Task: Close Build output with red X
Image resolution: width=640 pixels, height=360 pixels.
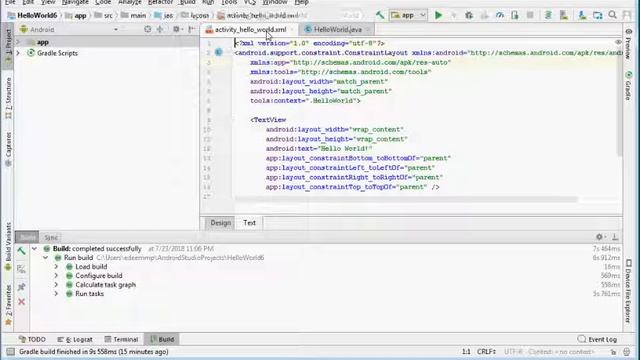Action: click(21, 302)
